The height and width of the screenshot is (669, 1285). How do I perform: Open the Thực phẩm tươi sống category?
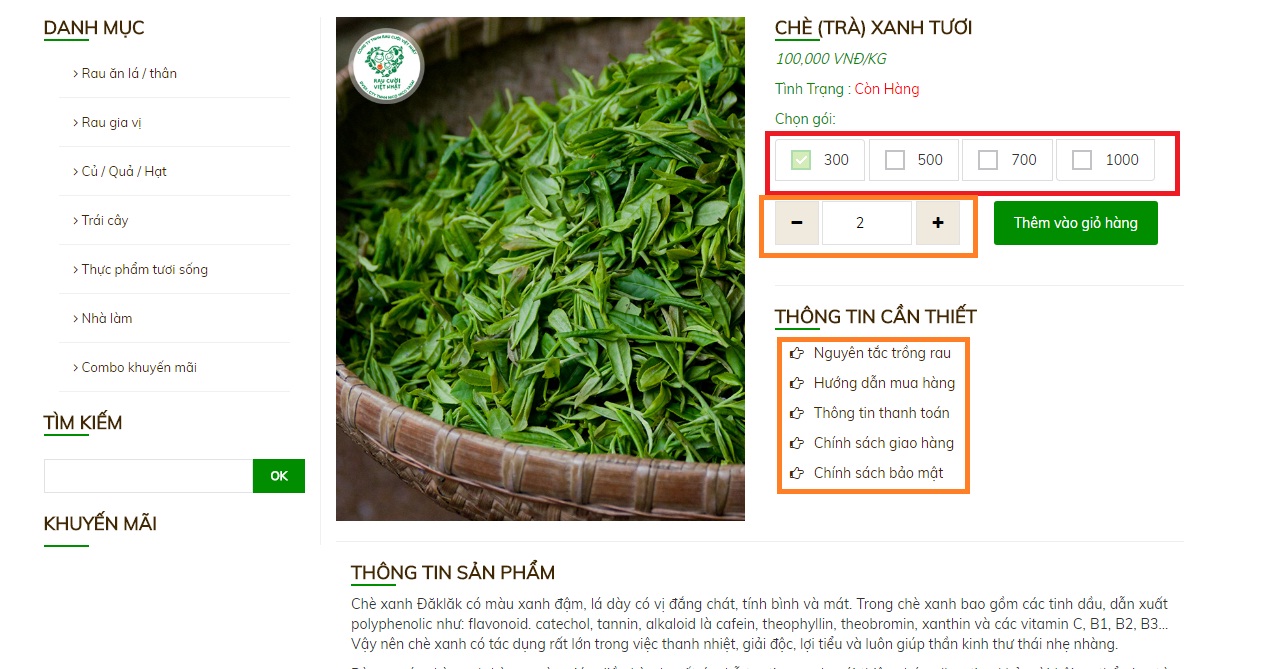pyautogui.click(x=140, y=269)
